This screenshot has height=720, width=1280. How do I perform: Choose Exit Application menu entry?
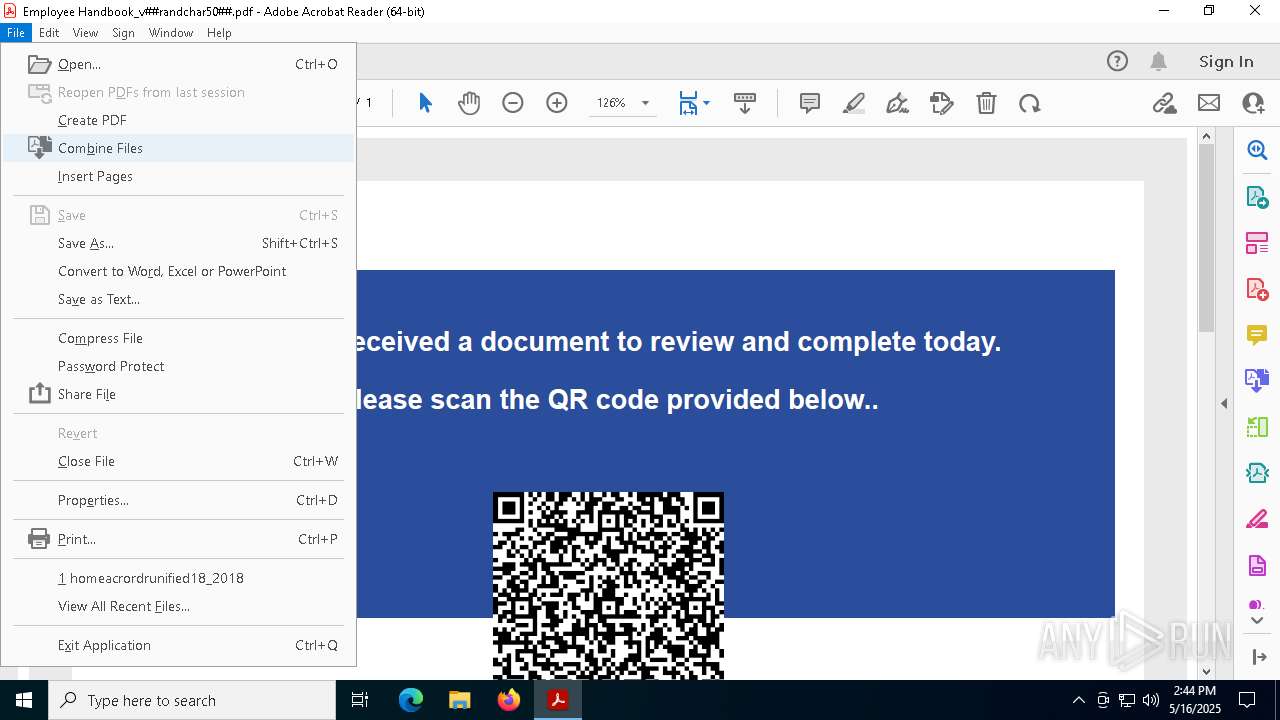coord(179,645)
